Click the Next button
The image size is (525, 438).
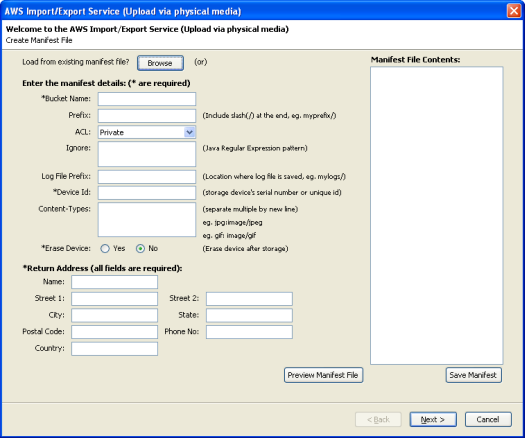pyautogui.click(x=433, y=419)
